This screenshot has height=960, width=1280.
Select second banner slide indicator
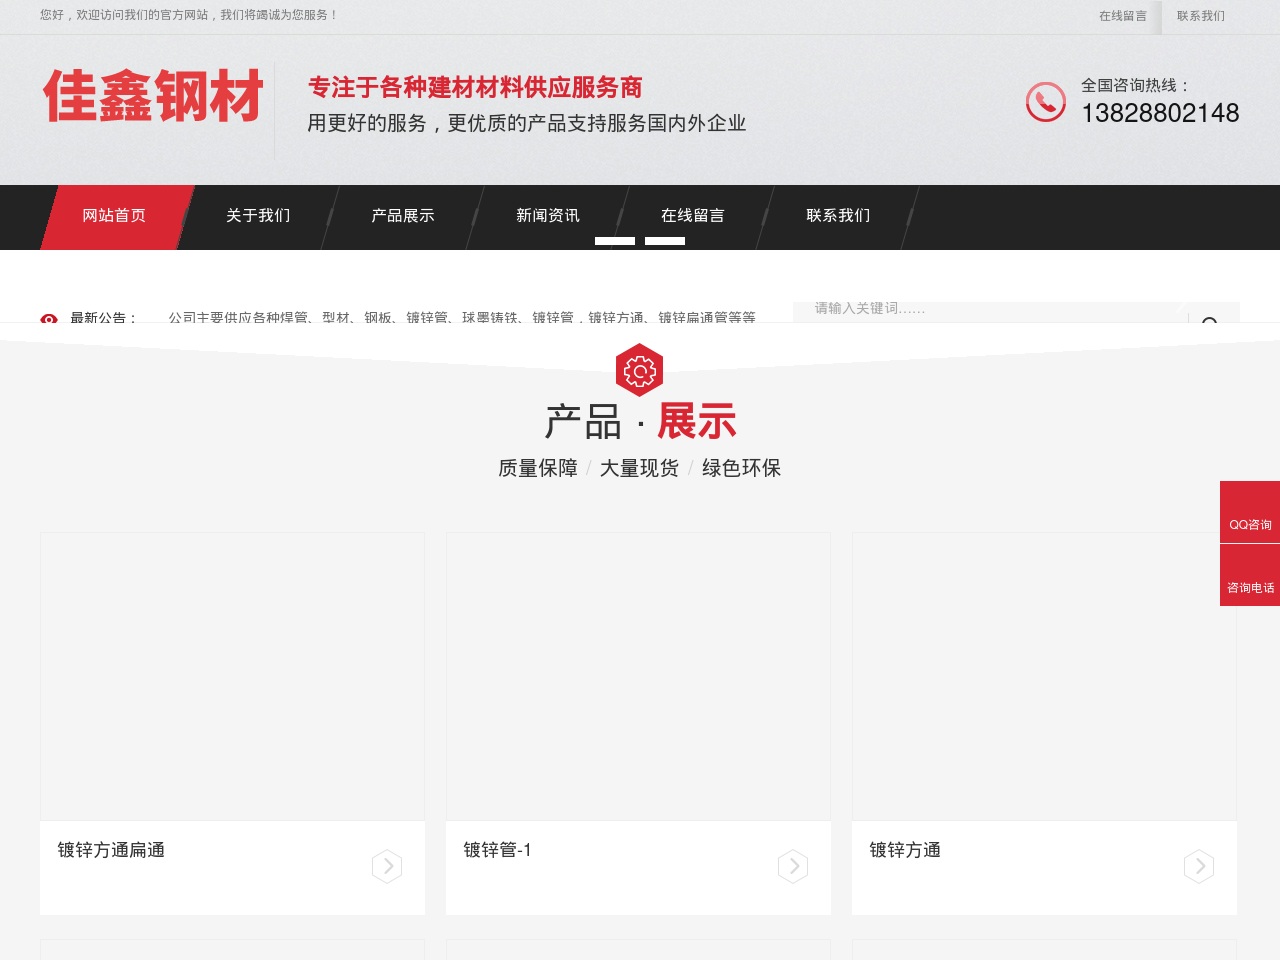coord(665,241)
